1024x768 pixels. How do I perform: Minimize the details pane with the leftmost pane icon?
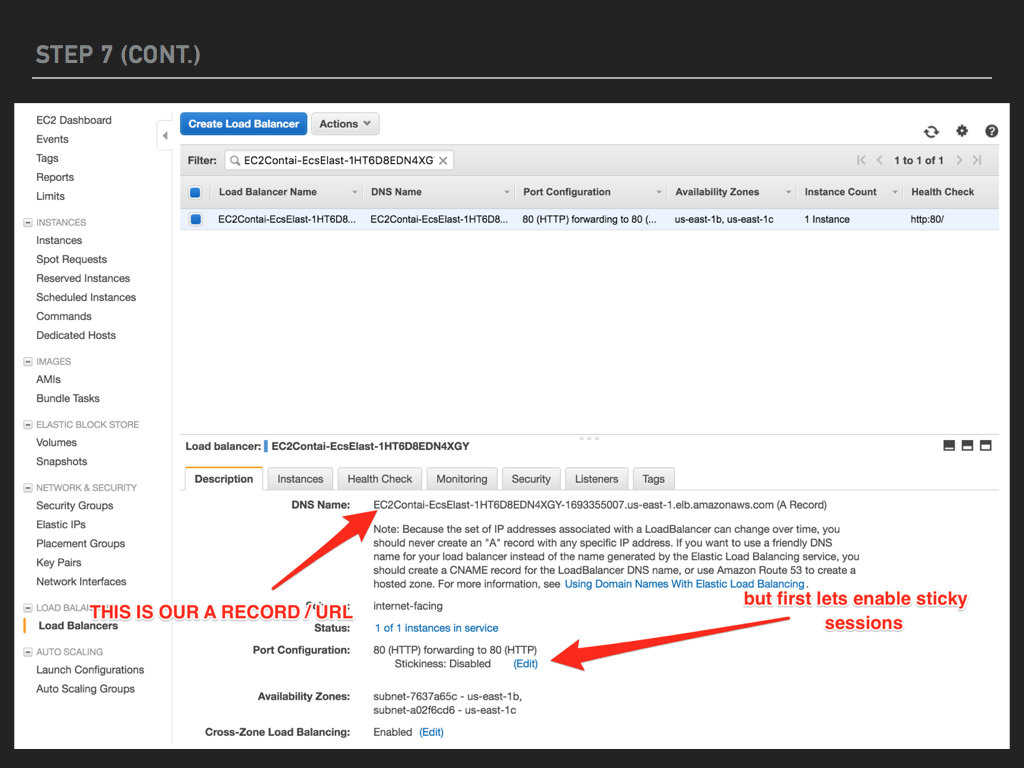click(949, 445)
